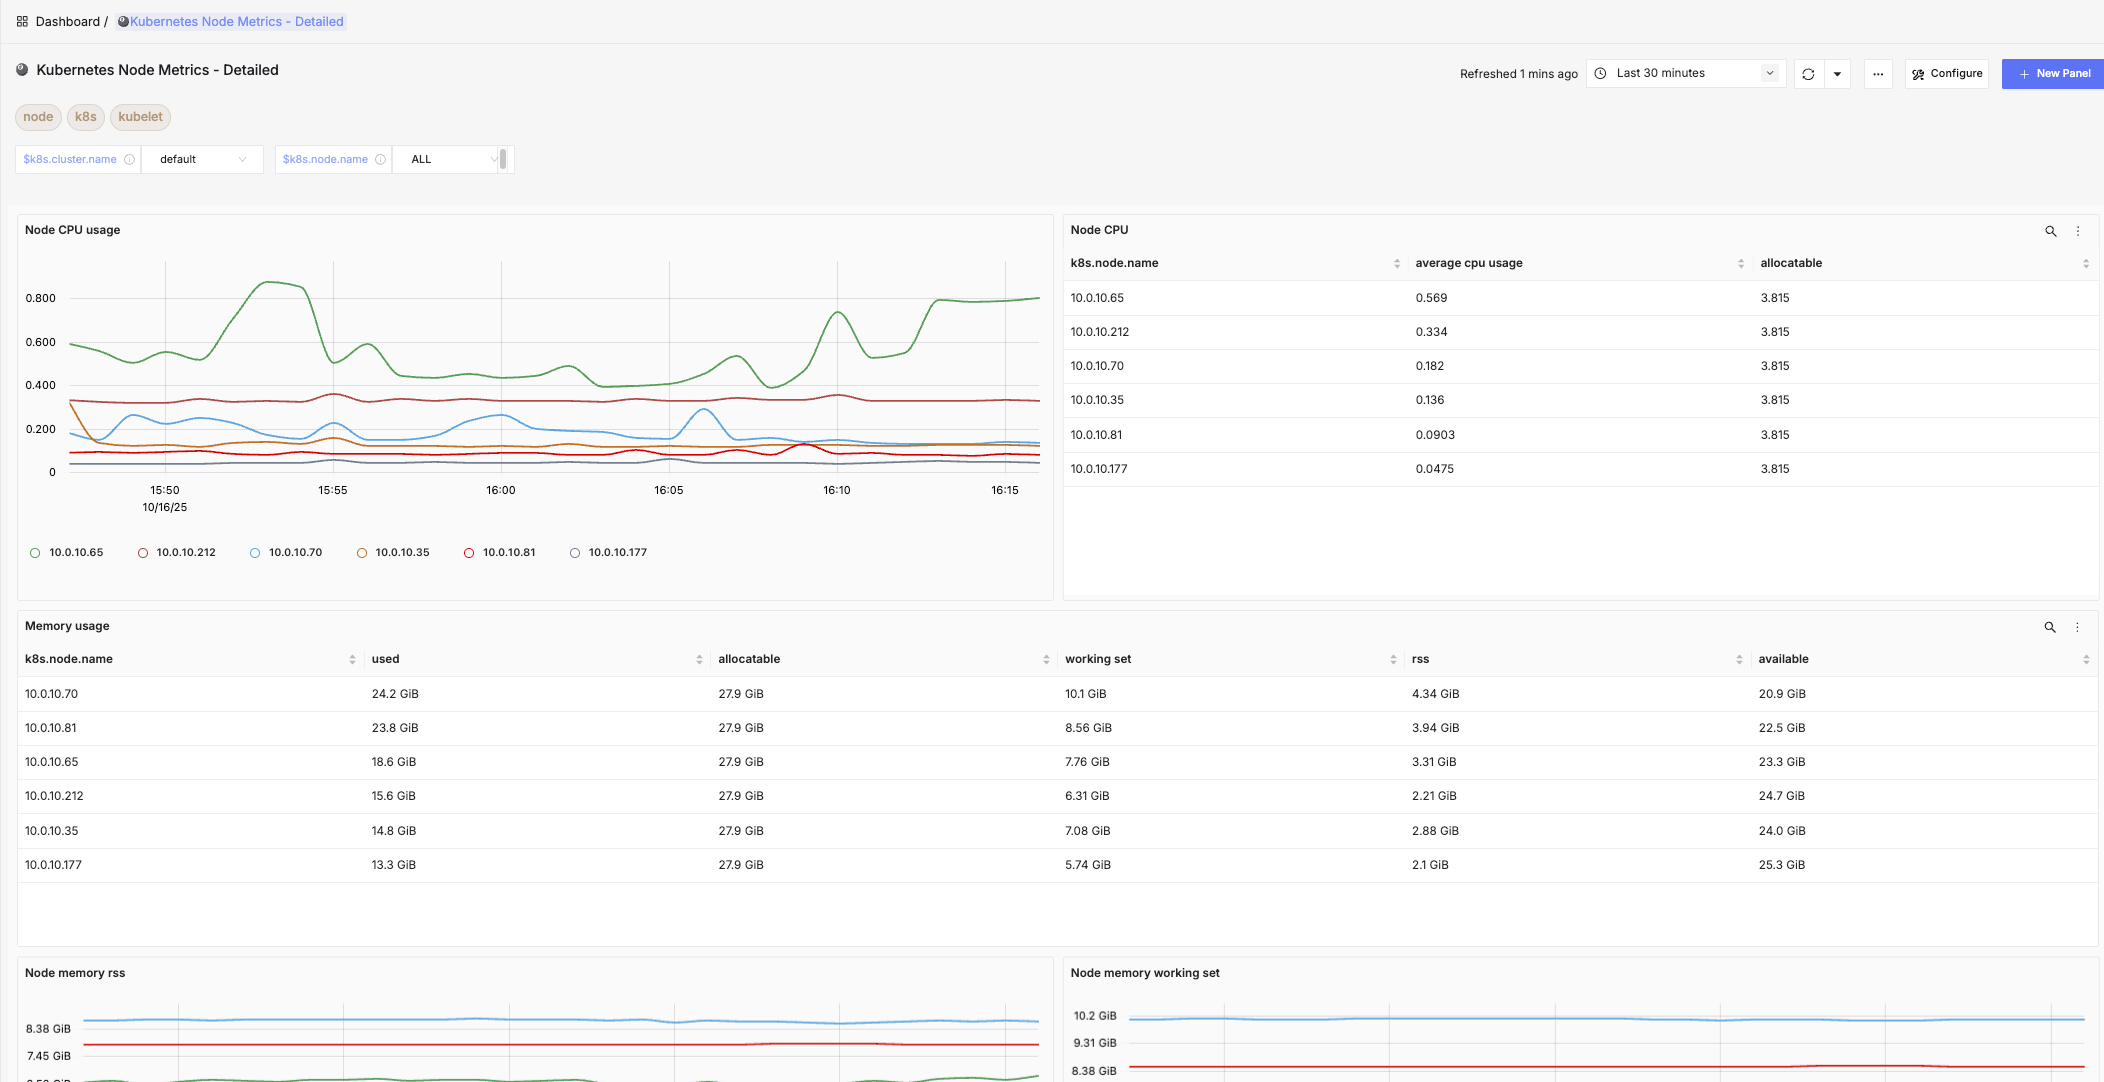
Task: Sort the table by average cpu usage column
Action: click(x=1740, y=263)
